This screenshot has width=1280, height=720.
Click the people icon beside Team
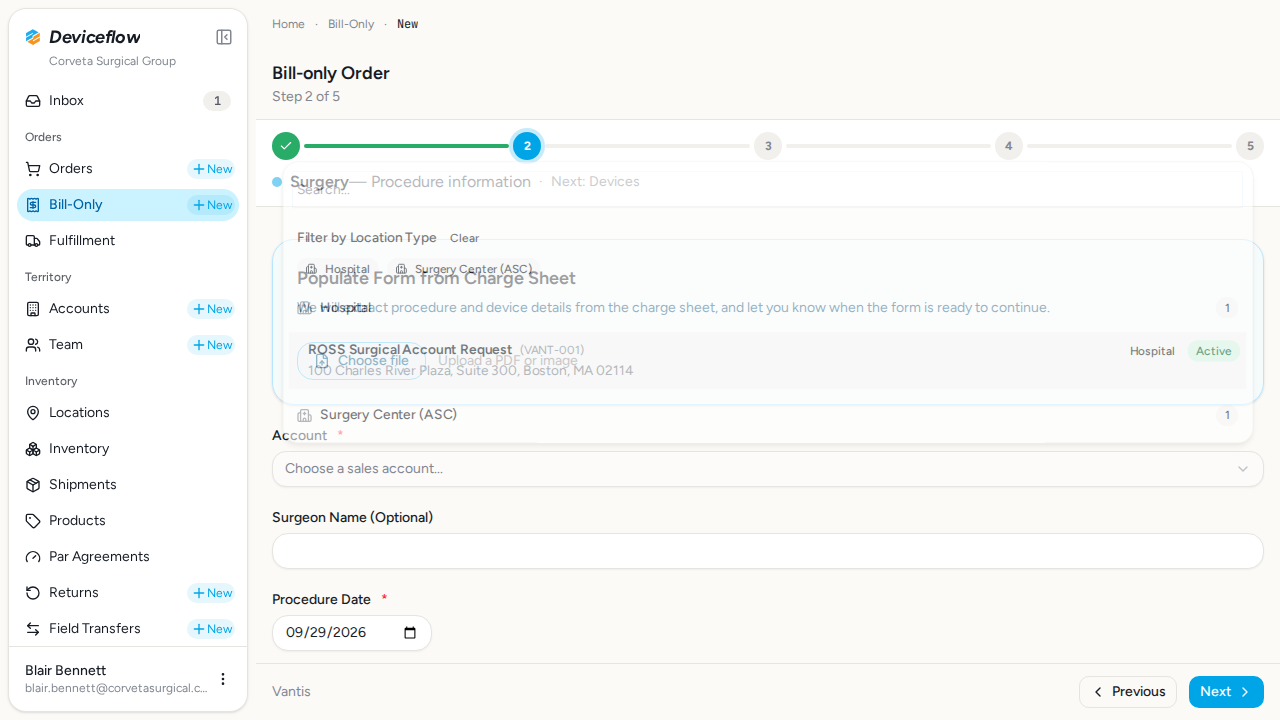[x=33, y=345]
